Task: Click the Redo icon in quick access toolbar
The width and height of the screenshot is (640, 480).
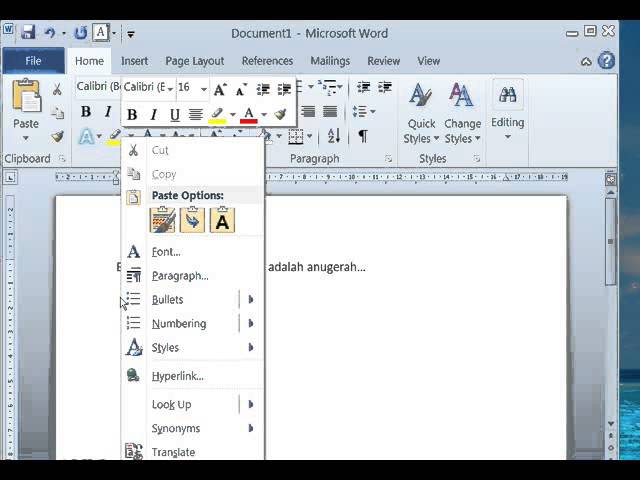Action: [80, 33]
